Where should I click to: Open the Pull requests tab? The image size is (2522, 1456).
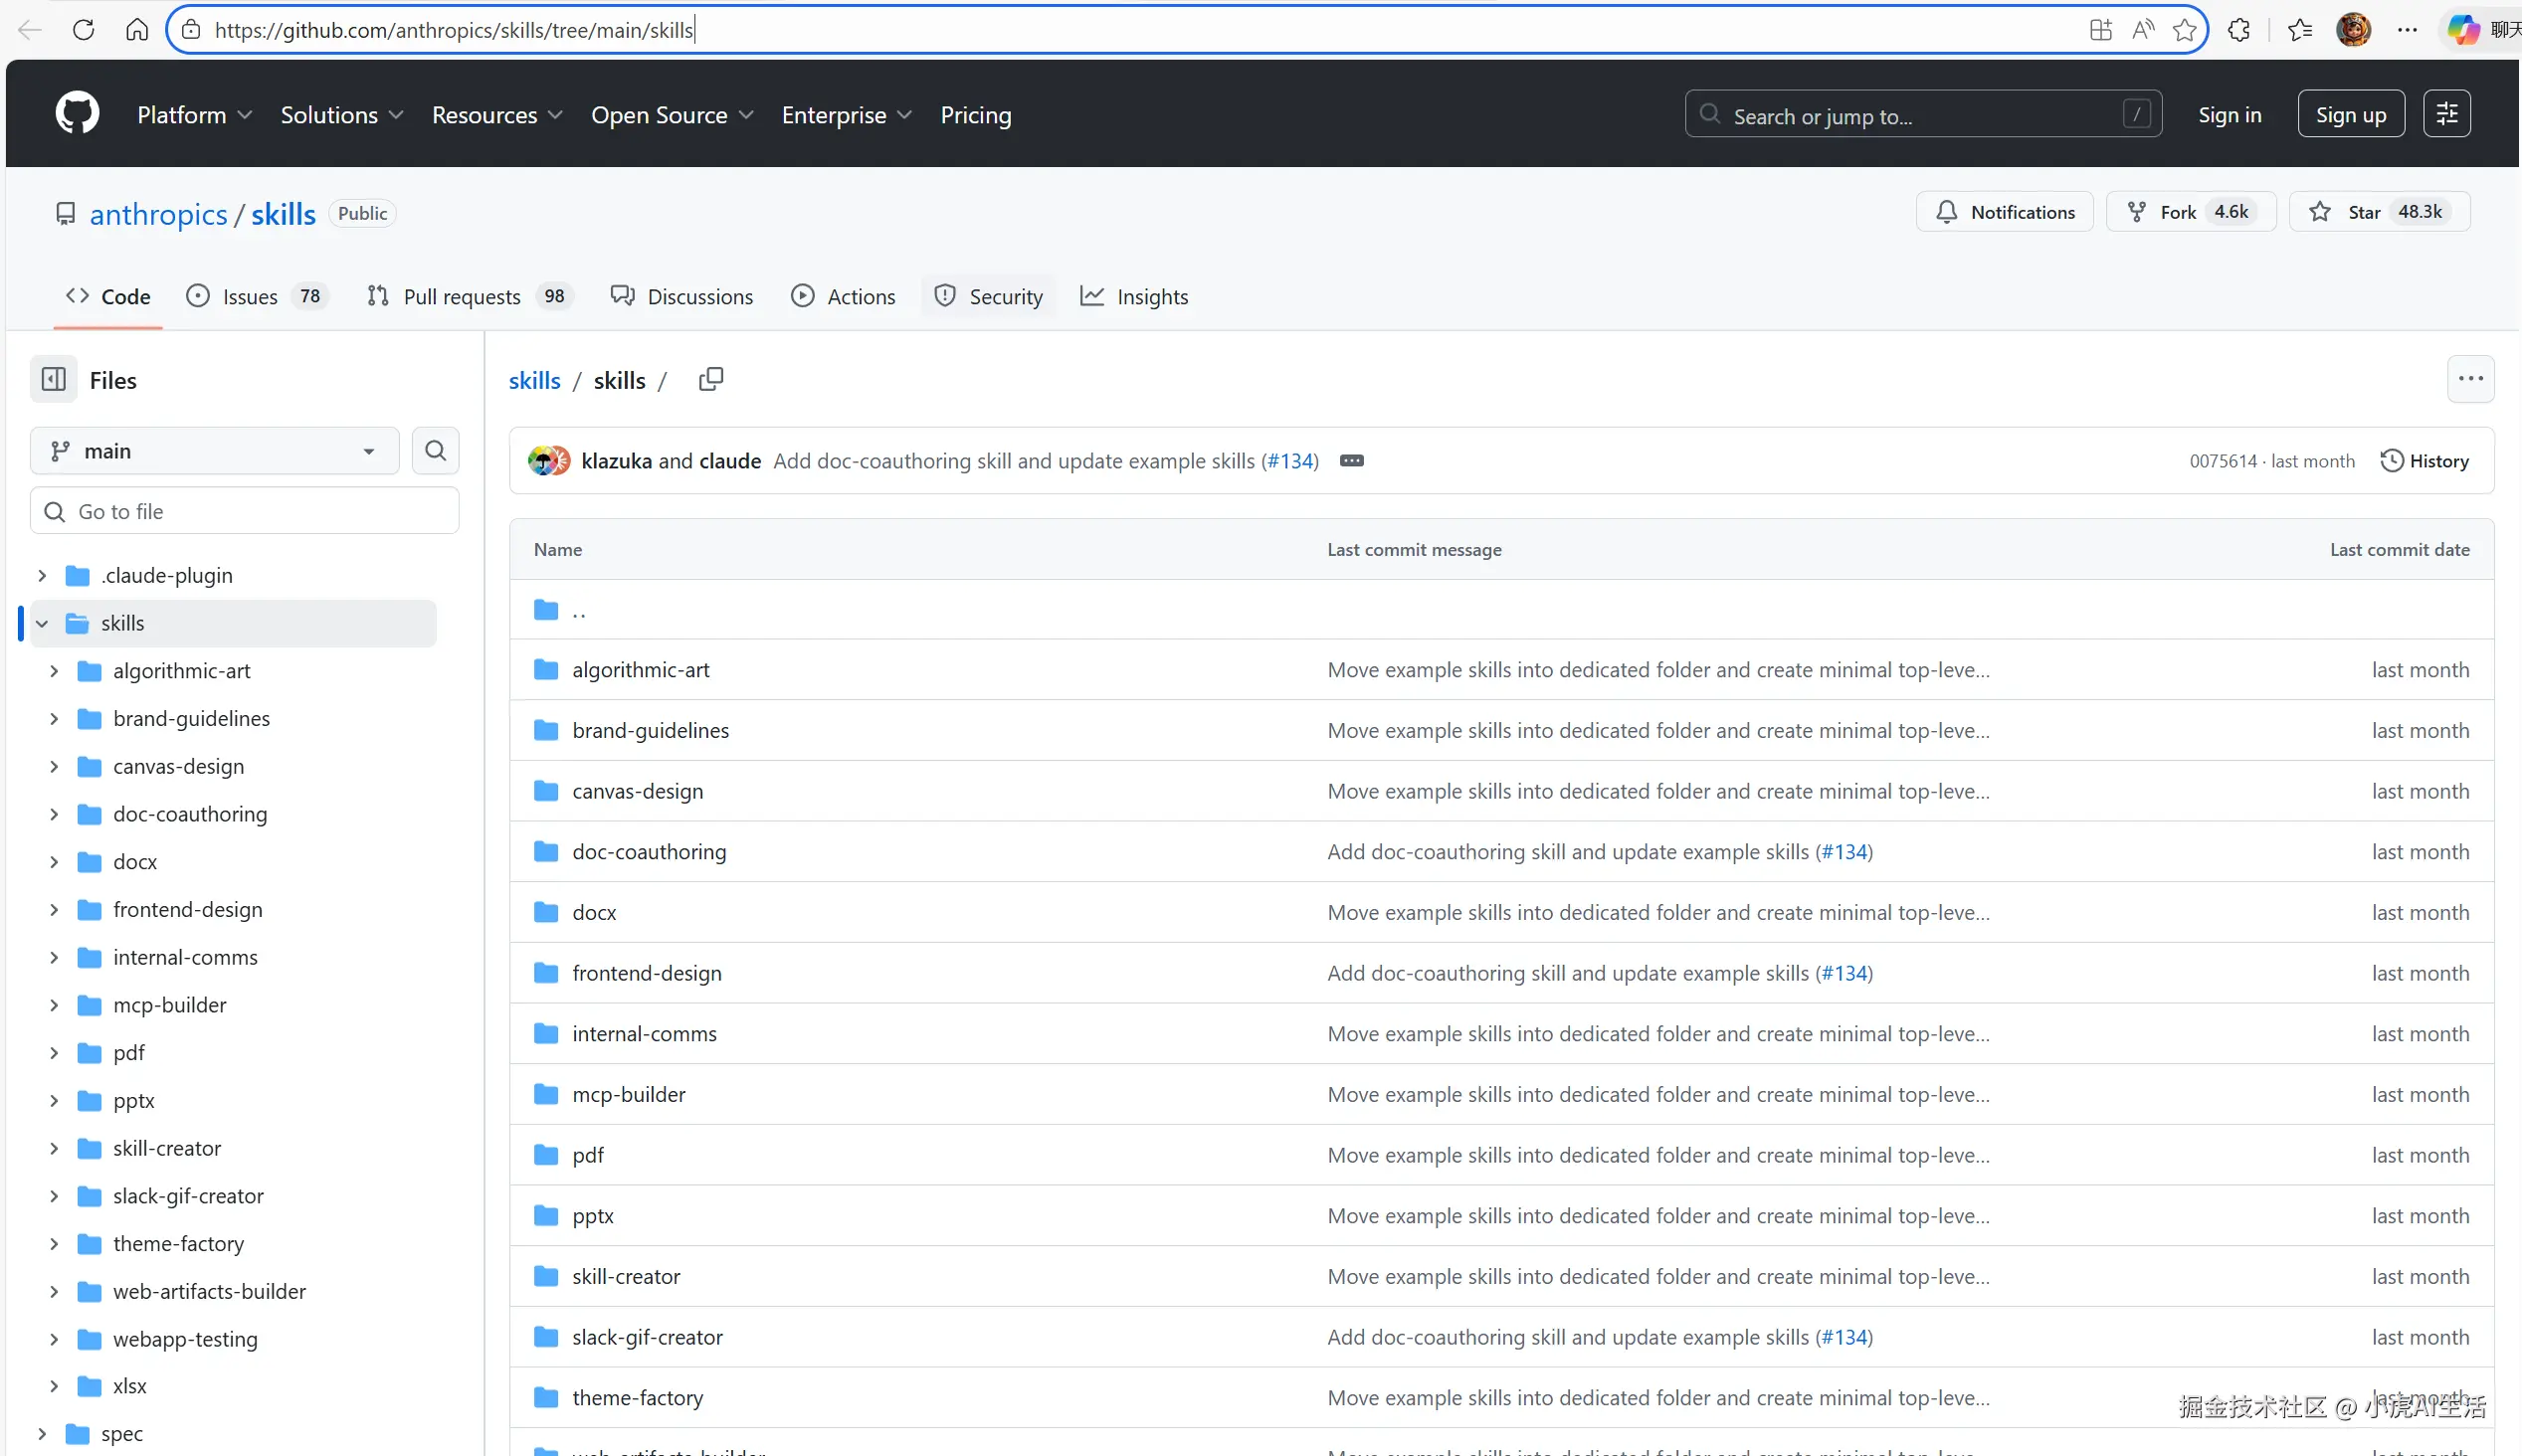[x=470, y=297]
